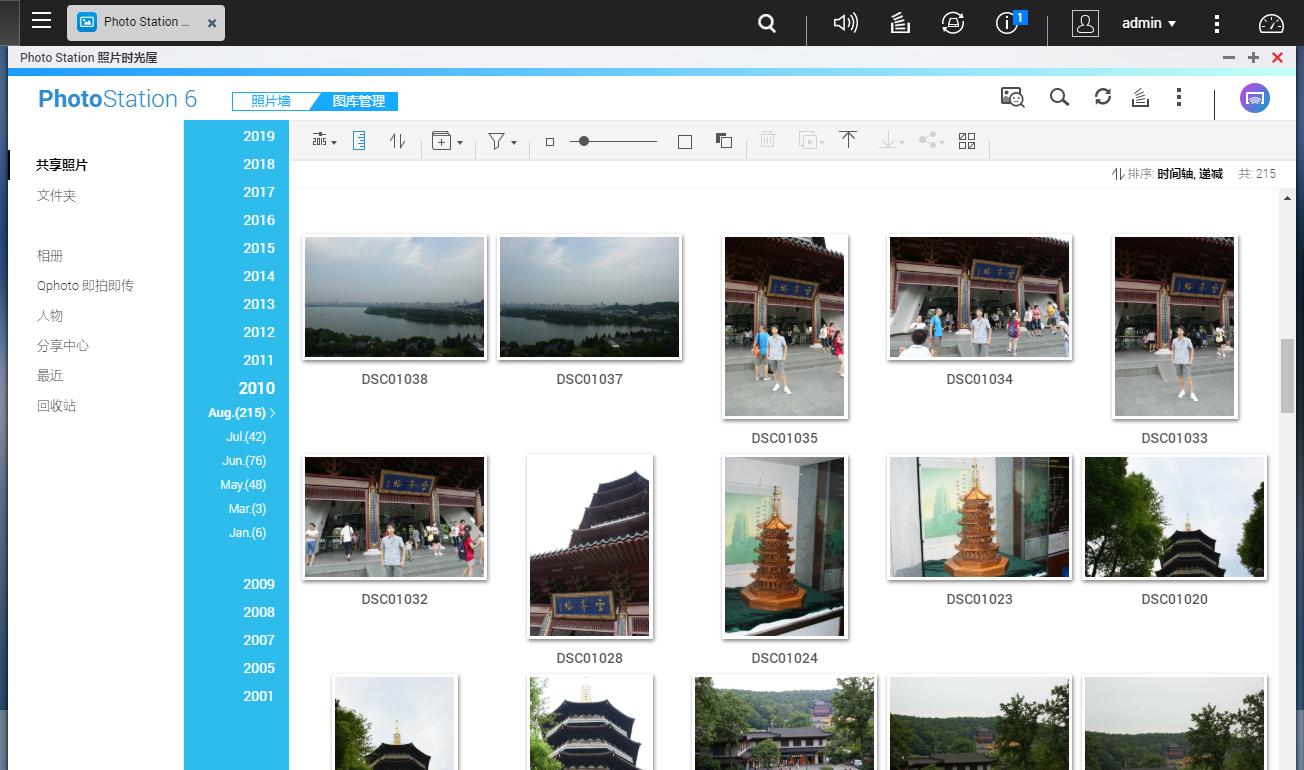Select the largest thumbnail size square

pyautogui.click(x=685, y=142)
